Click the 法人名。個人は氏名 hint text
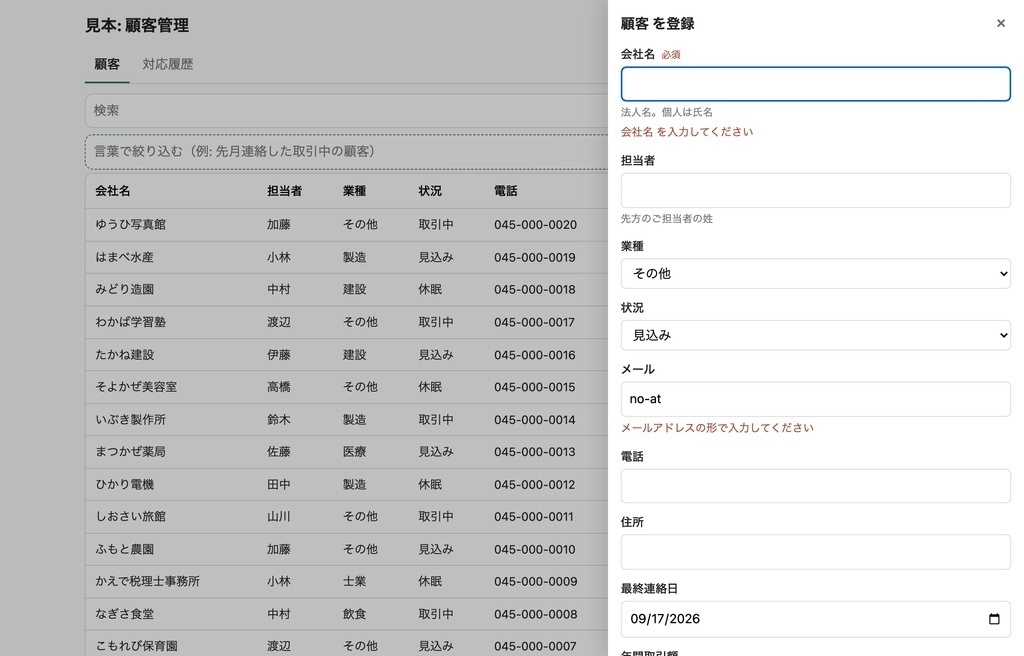1024x656 pixels. point(667,112)
